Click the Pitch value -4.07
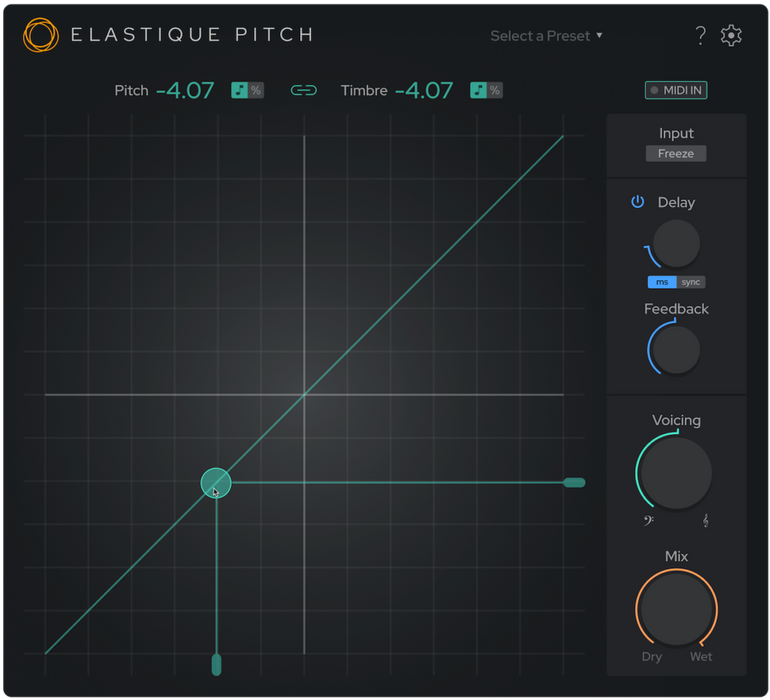The width and height of the screenshot is (770, 700). (x=185, y=90)
